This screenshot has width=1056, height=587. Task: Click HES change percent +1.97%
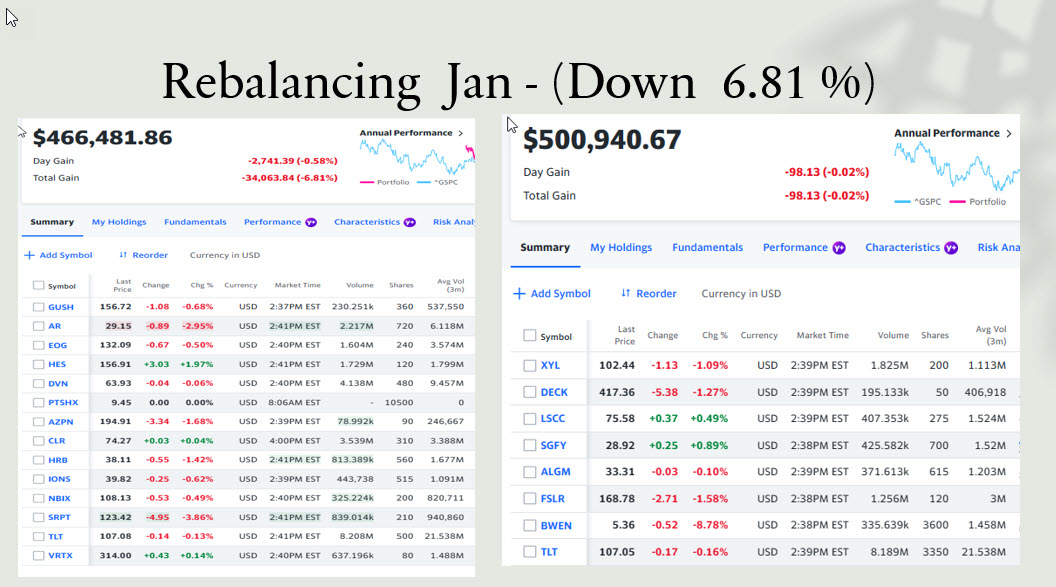click(x=197, y=364)
